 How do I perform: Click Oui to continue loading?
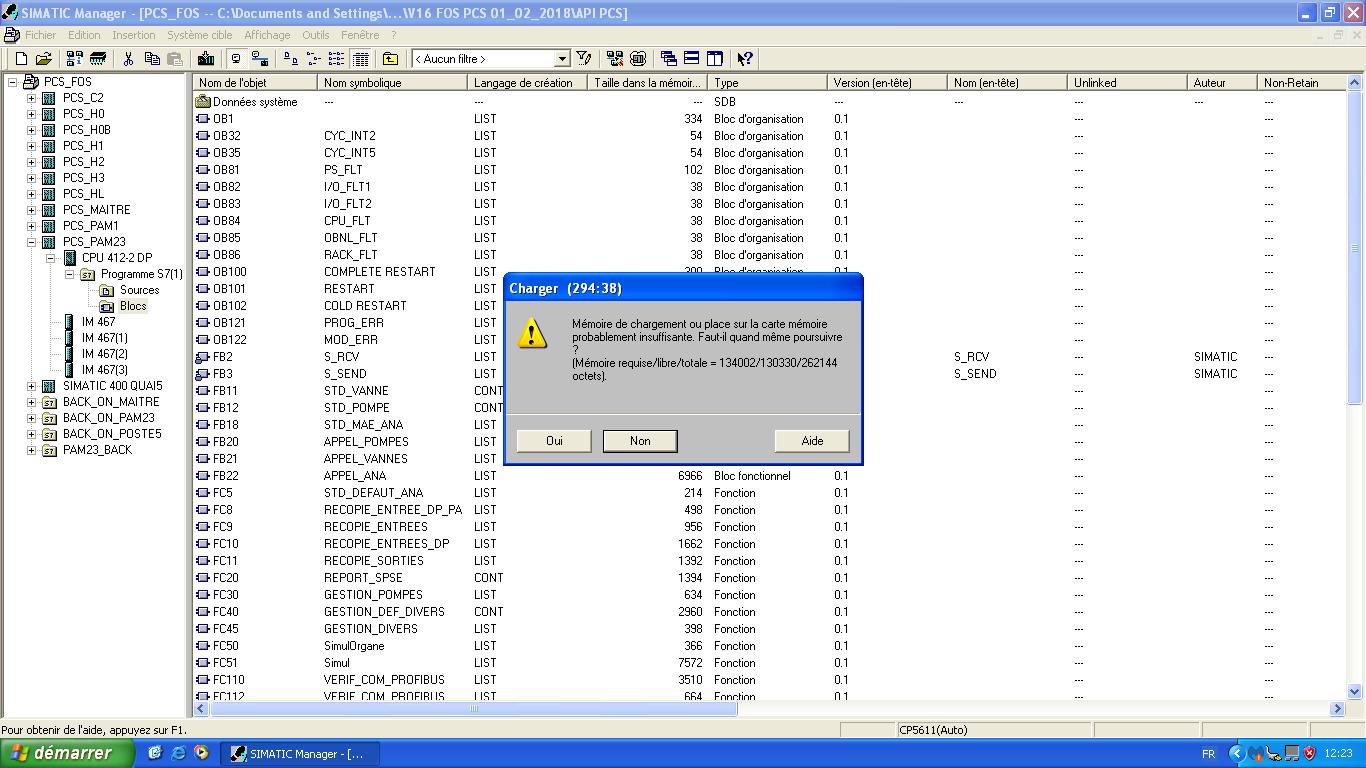coord(554,441)
